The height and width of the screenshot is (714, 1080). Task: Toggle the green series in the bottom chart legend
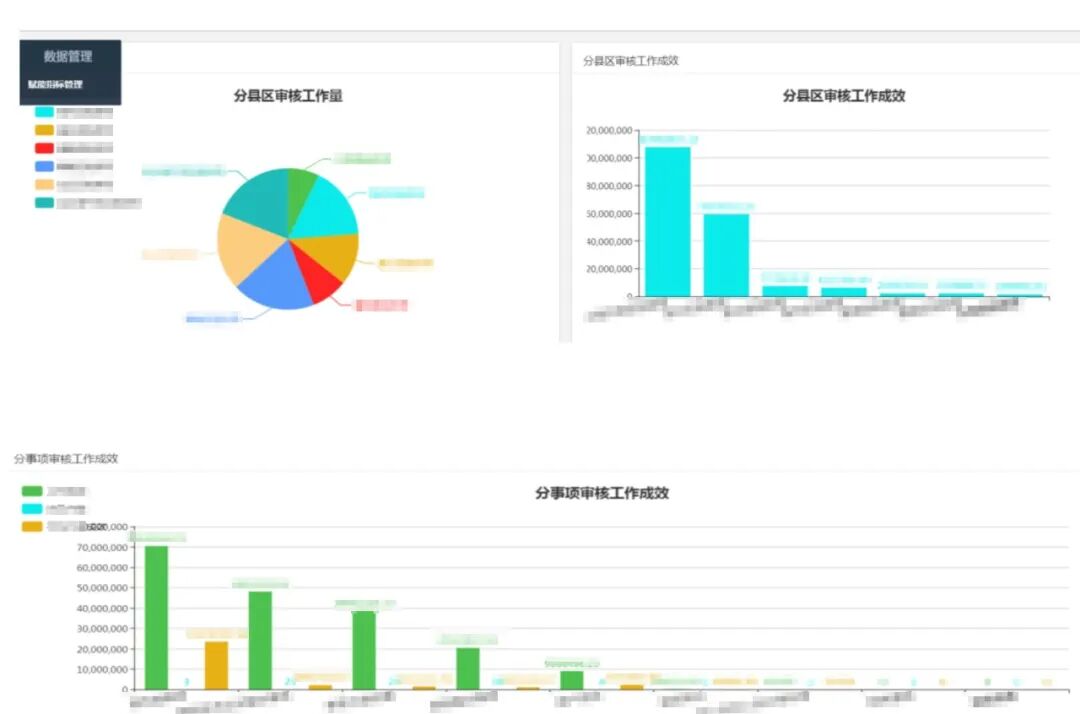pos(32,491)
